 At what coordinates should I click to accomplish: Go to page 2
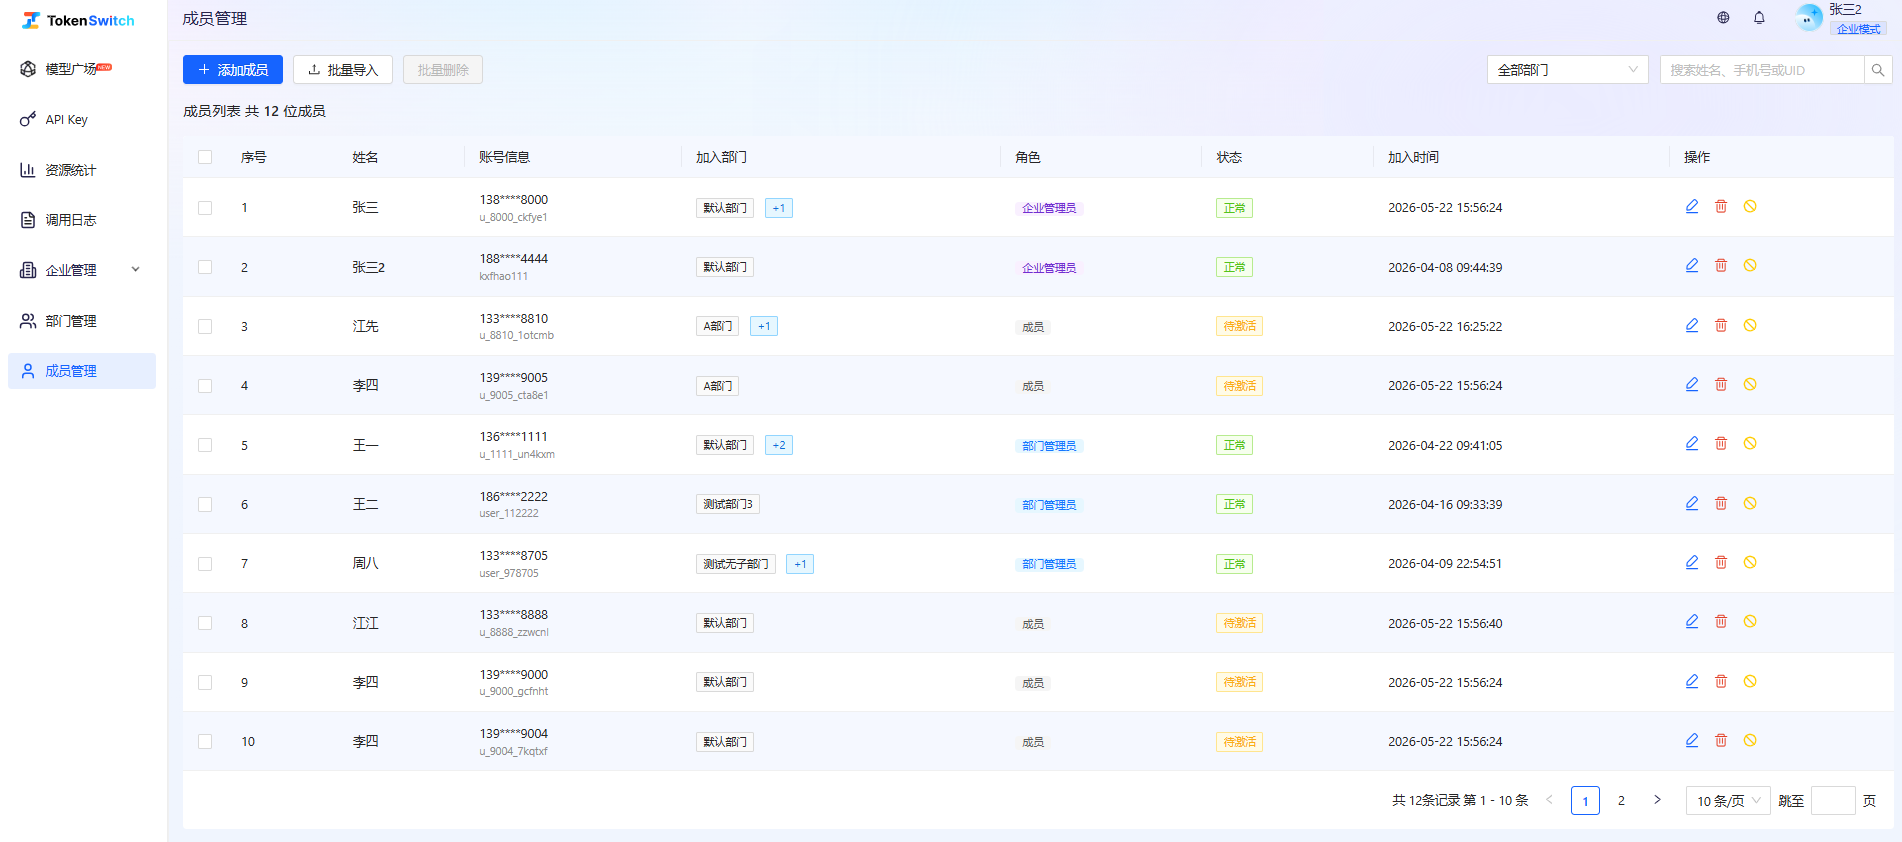[1621, 800]
